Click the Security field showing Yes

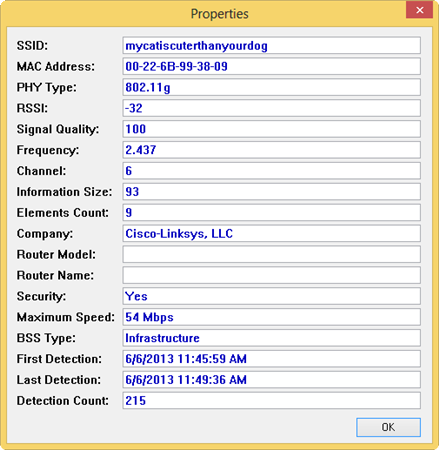pos(271,296)
